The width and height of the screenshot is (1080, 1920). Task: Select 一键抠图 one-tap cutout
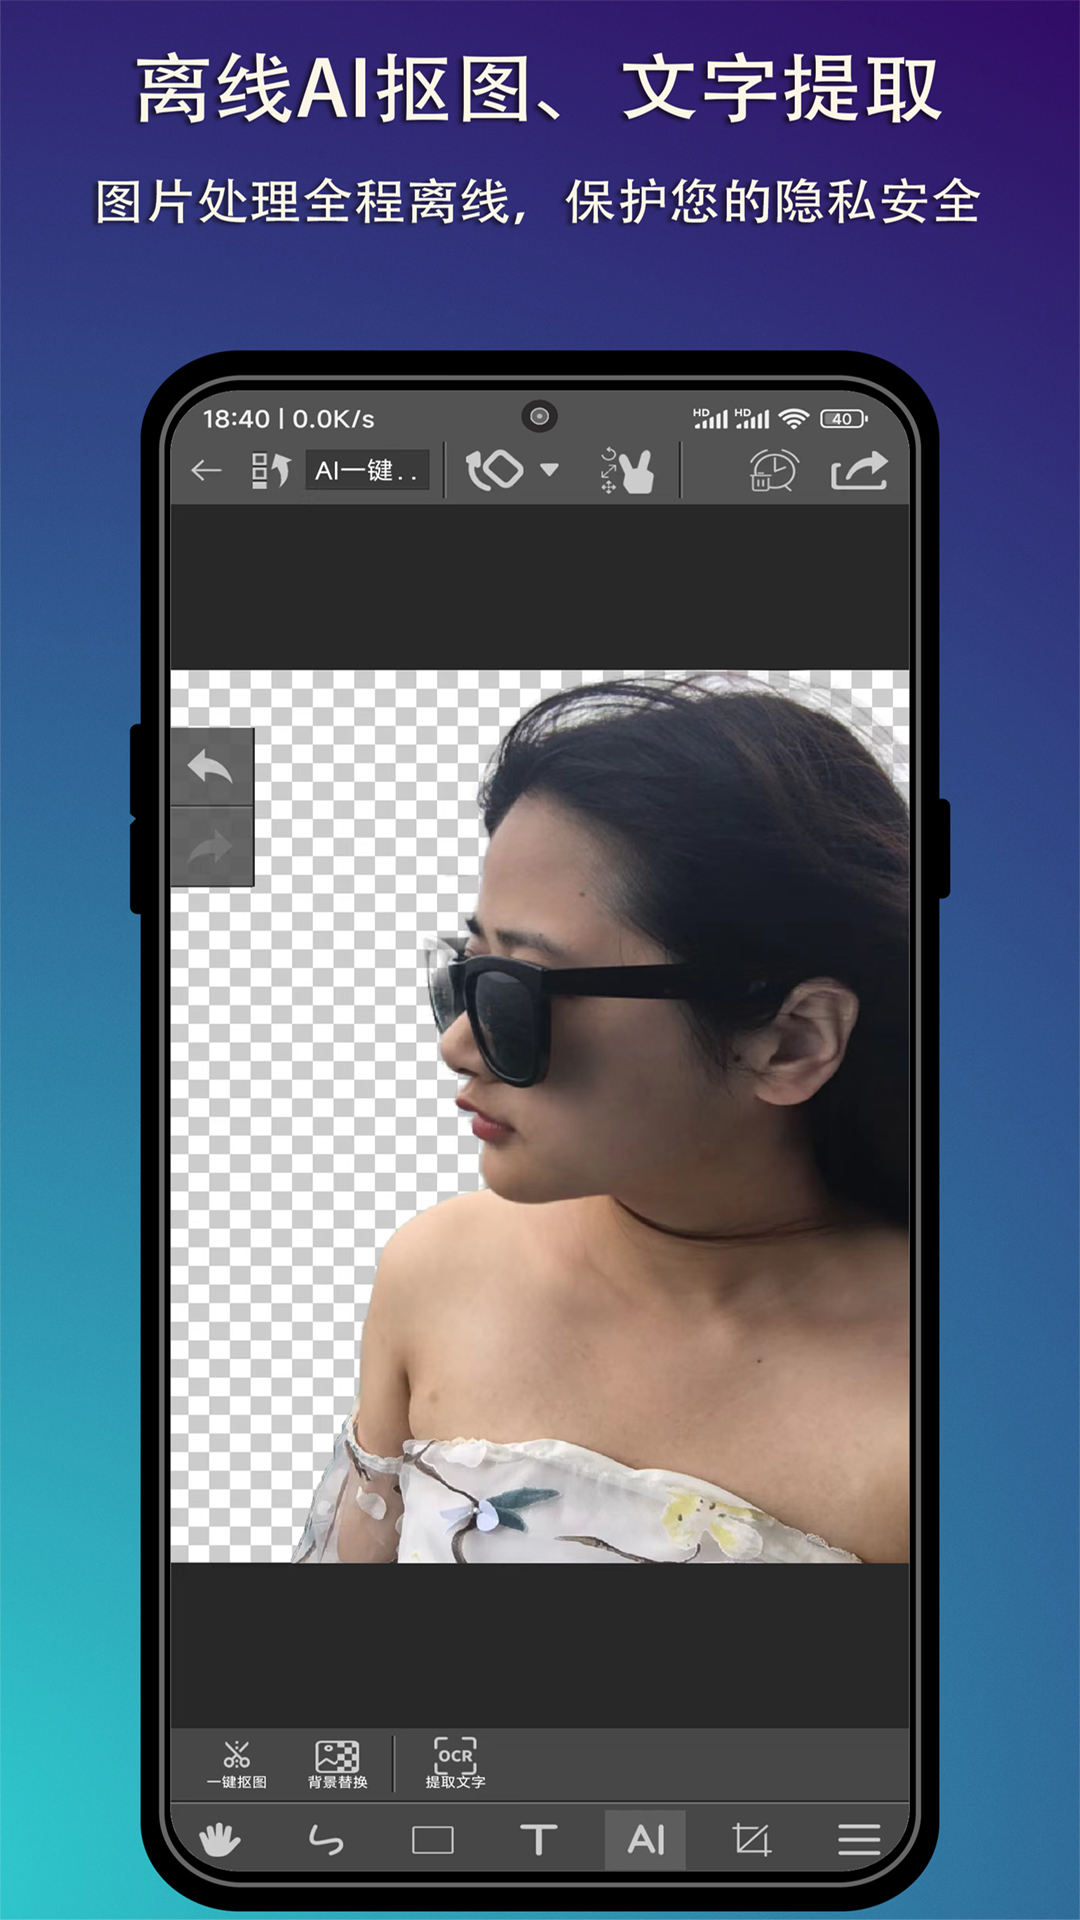tap(237, 1764)
